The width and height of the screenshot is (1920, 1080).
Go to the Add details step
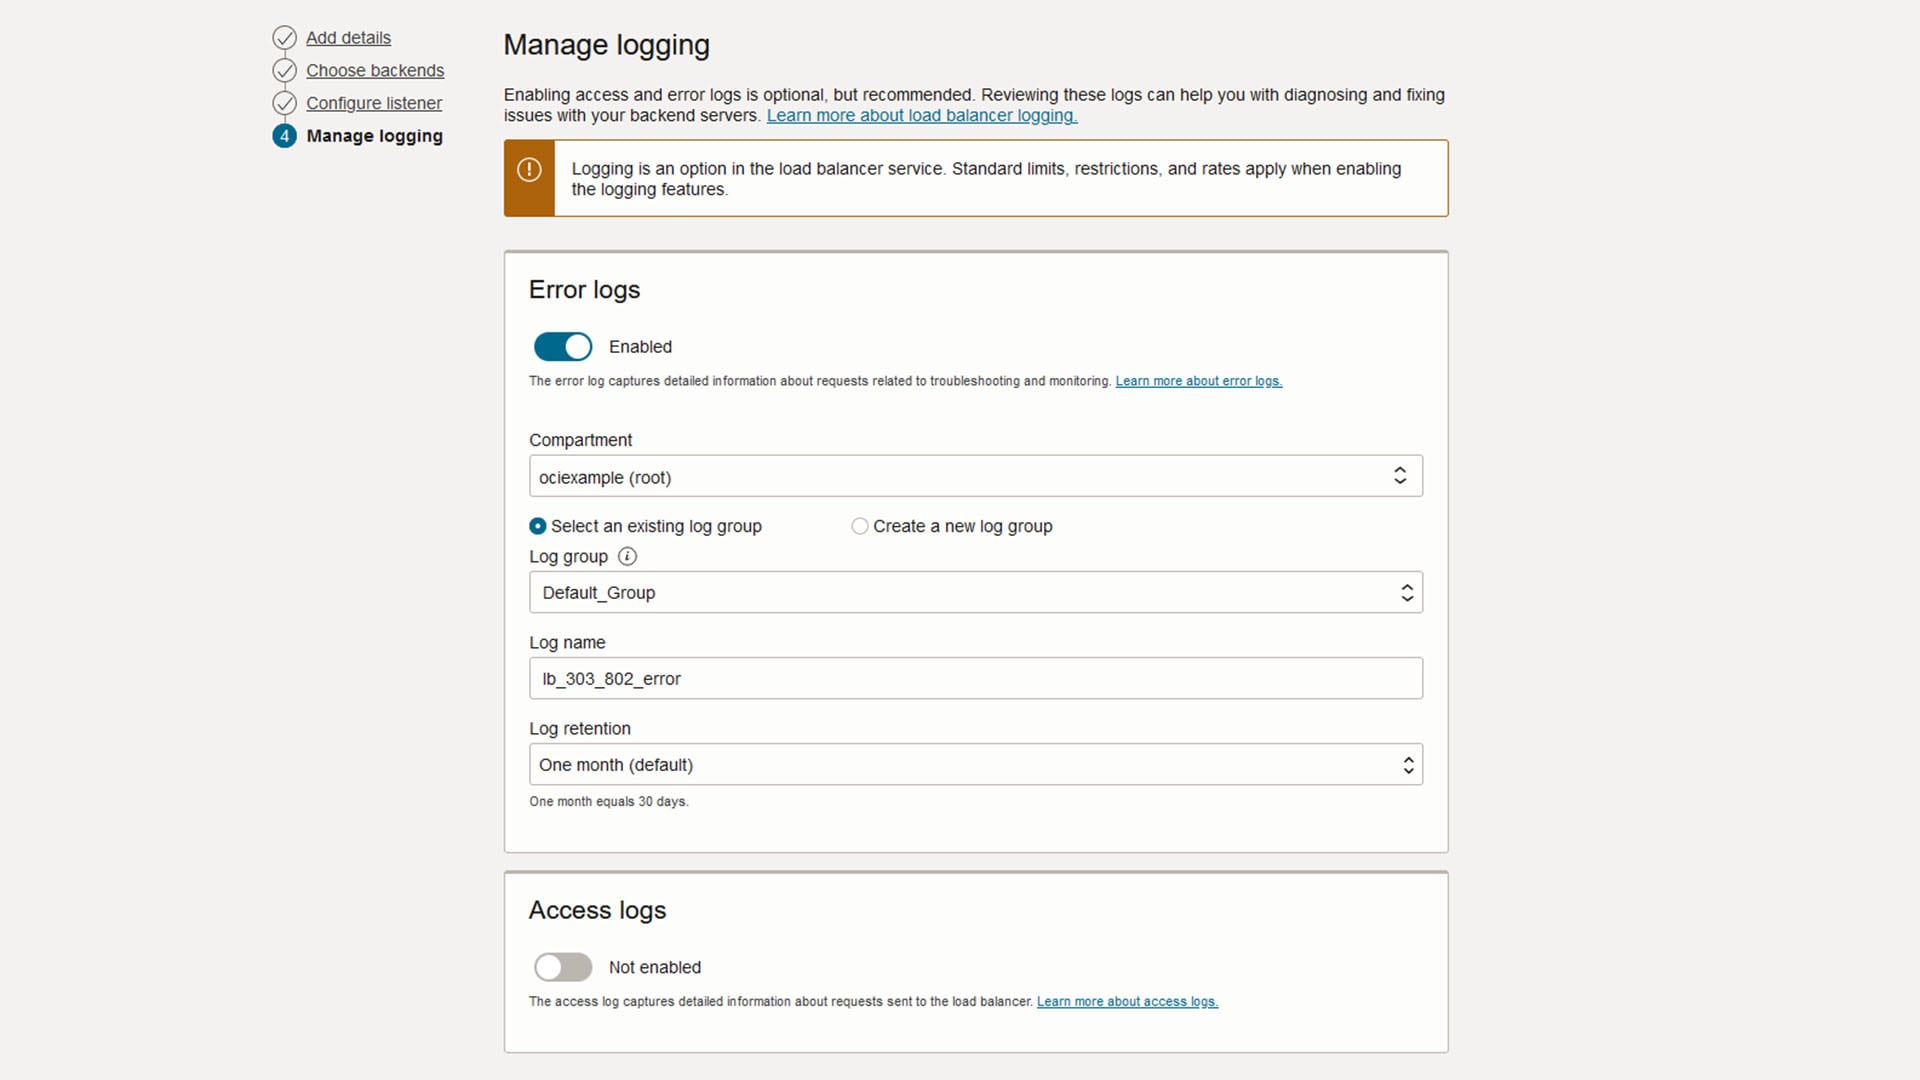(348, 37)
